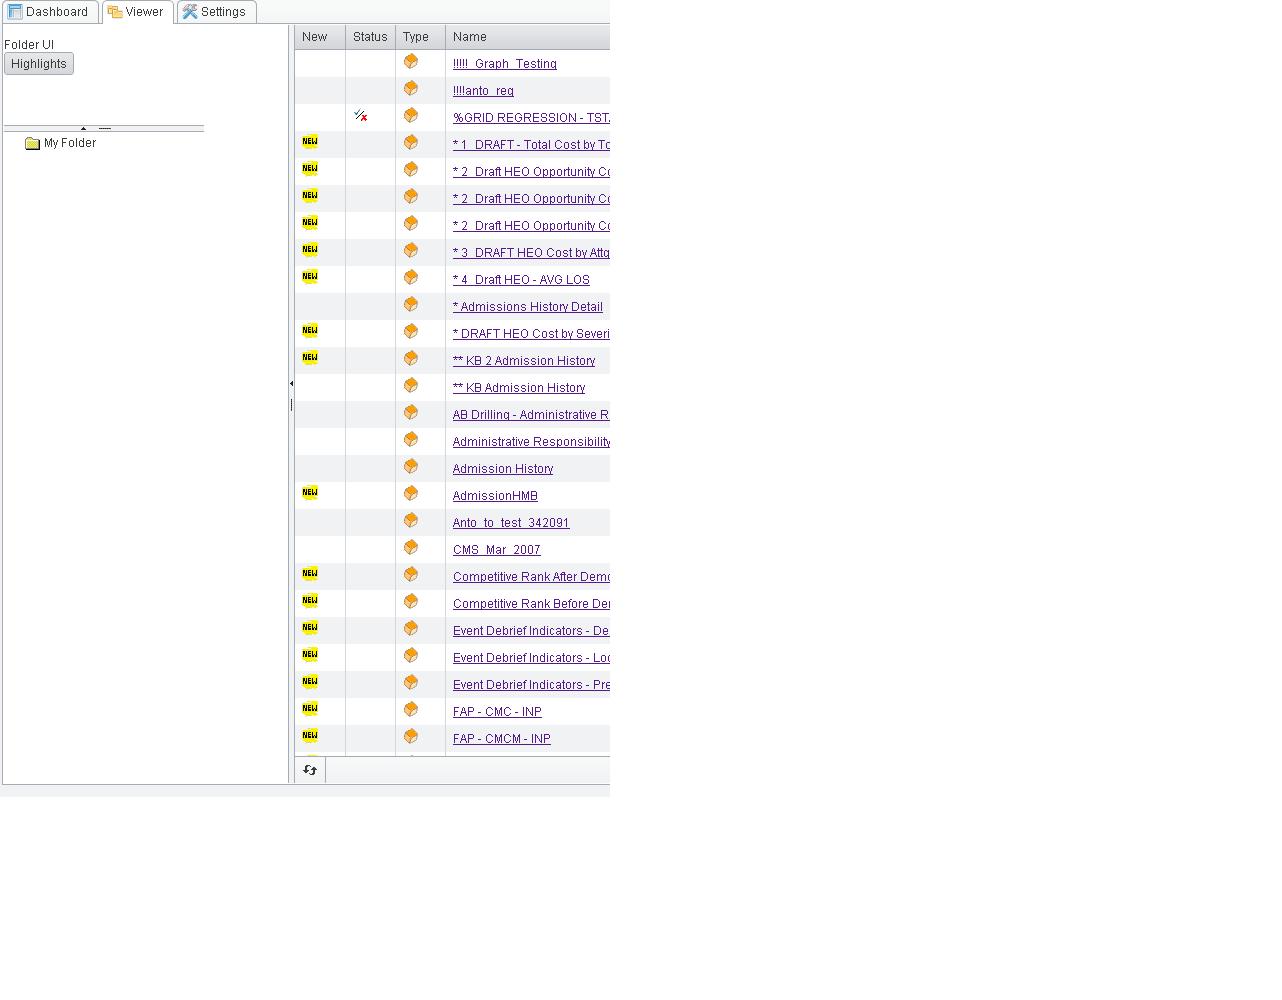The height and width of the screenshot is (1000, 1282).
Task: Collapse the folder pane using the top splitter arrow
Action: click(x=83, y=128)
